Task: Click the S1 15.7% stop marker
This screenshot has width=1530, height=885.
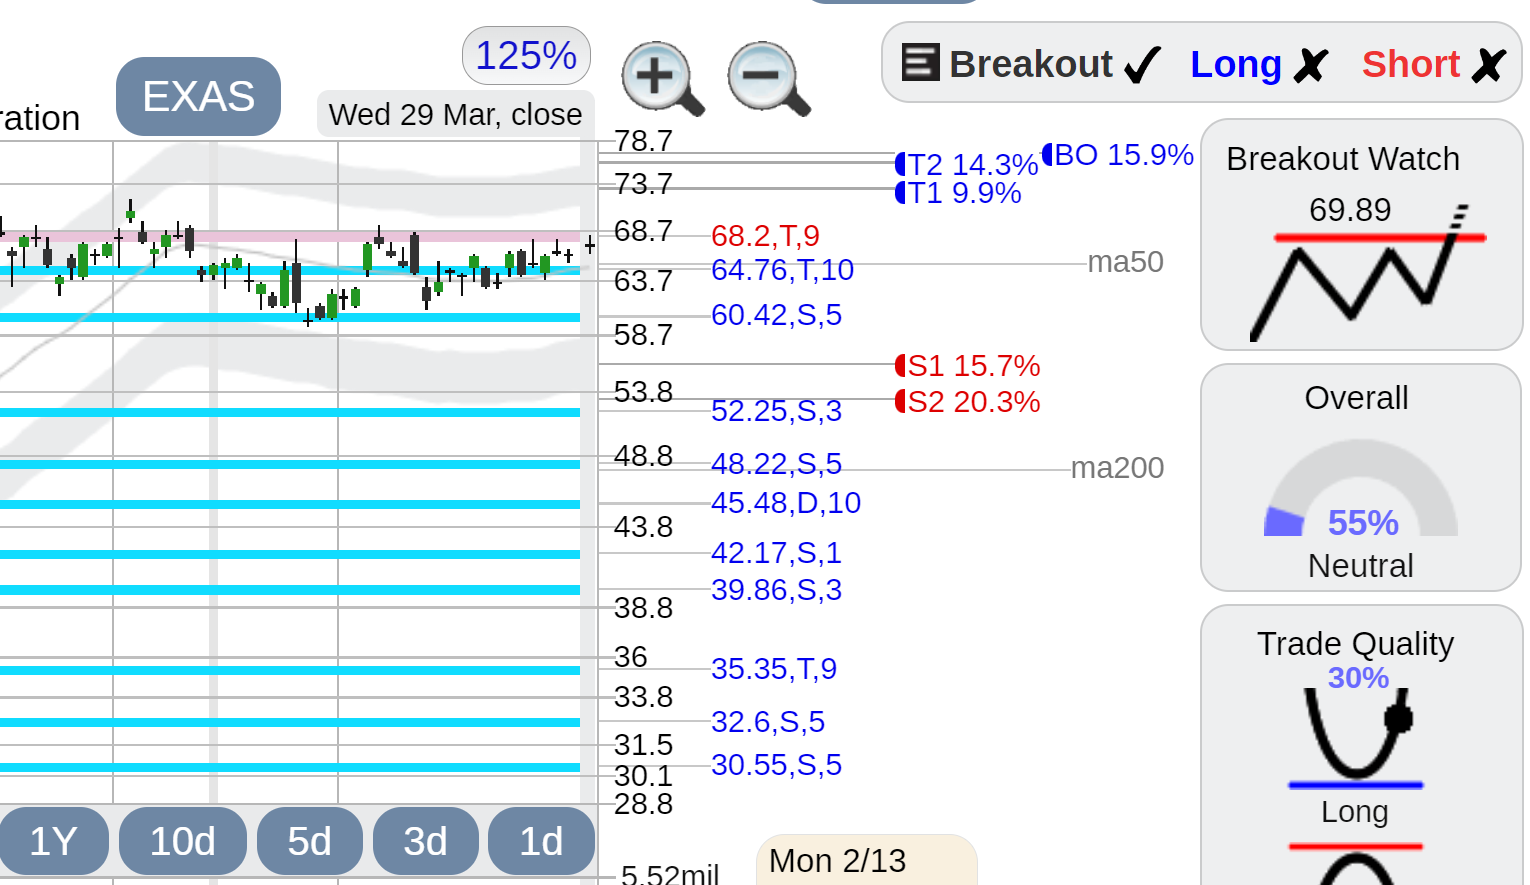Action: coord(967,366)
